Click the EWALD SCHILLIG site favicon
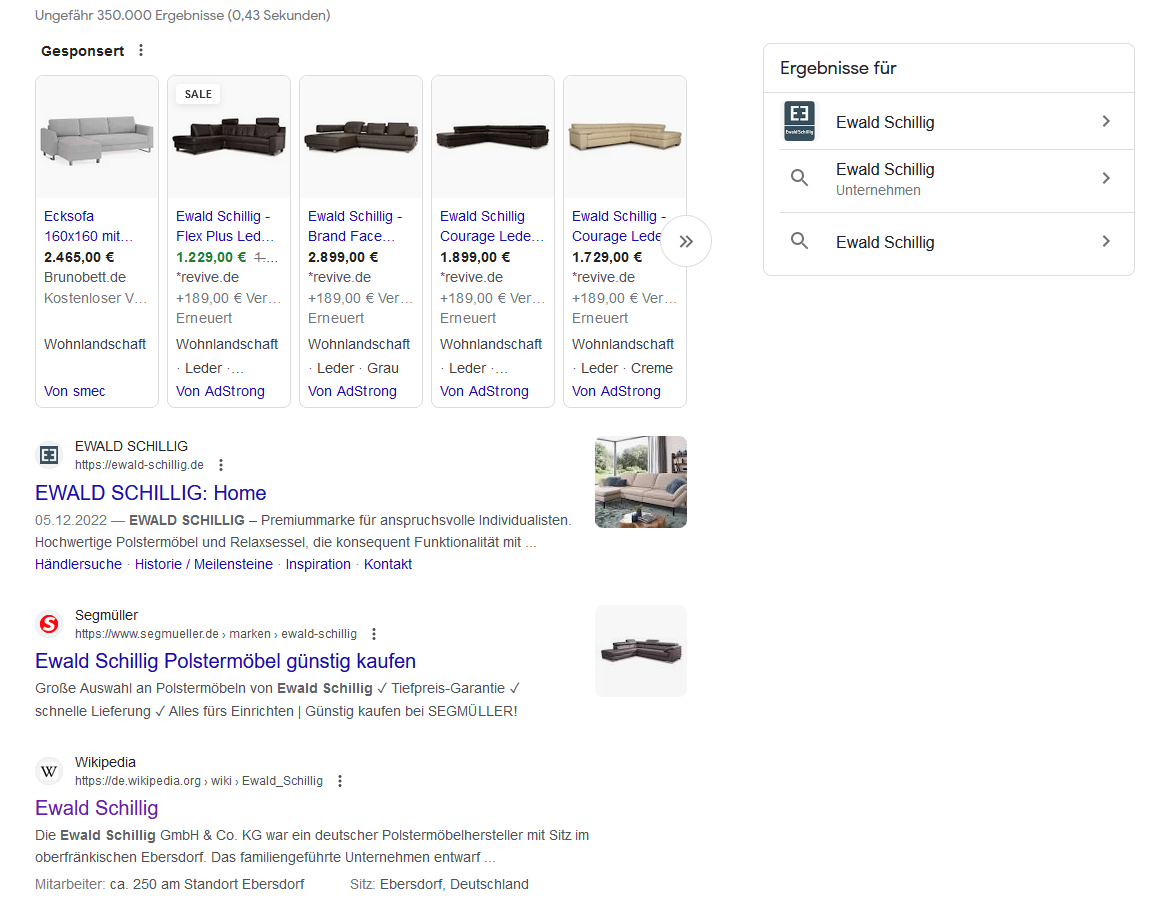Viewport: 1166px width, 921px height. click(x=49, y=455)
